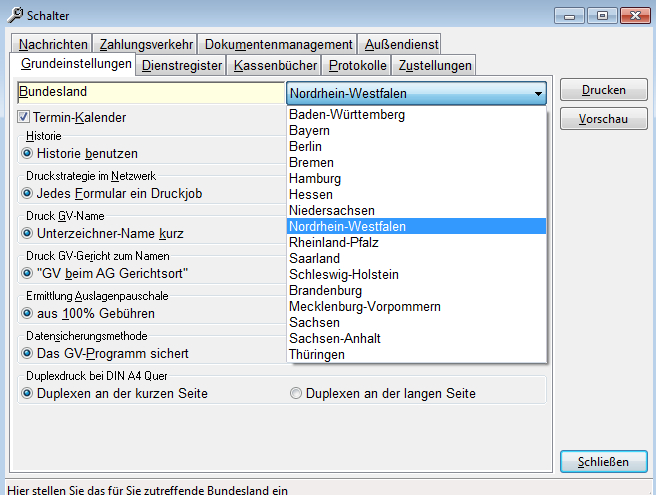Viewport: 656px width, 495px height.
Task: Pick Thüringen at the list bottom
Action: (x=316, y=355)
